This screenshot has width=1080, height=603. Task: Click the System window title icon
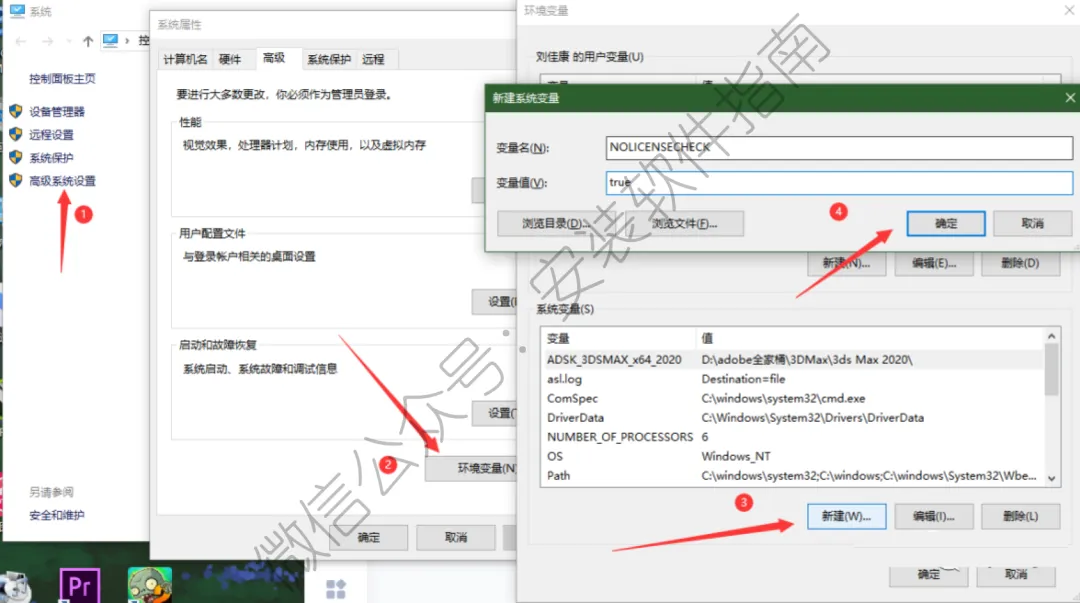click(x=17, y=10)
